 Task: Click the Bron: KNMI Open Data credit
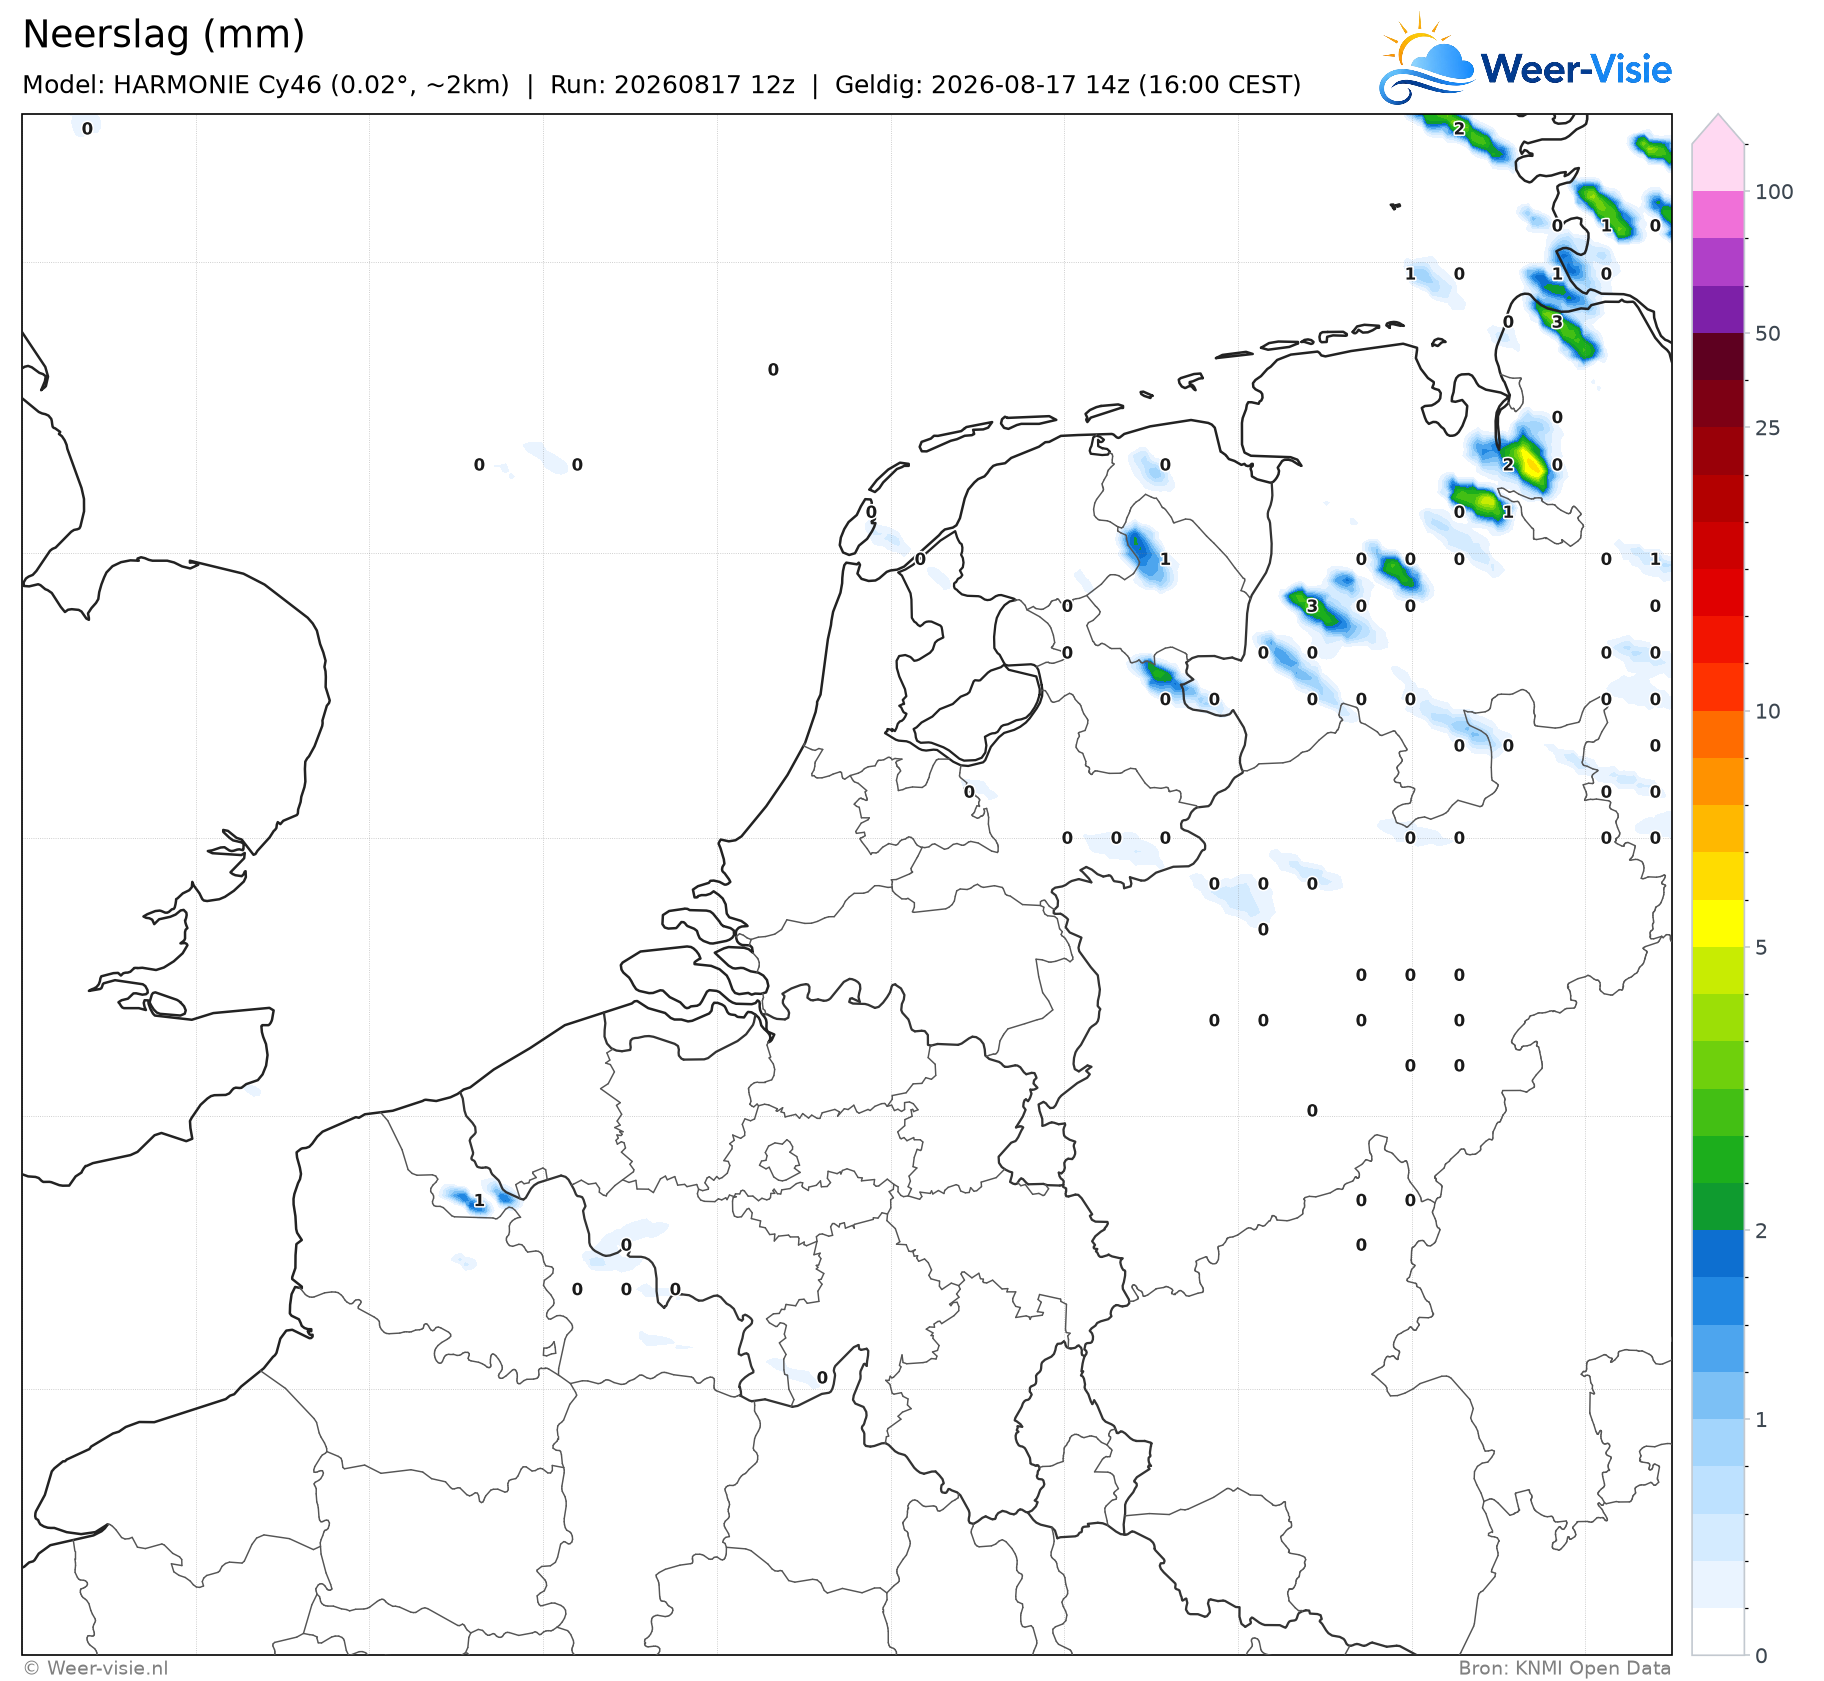click(1564, 1668)
